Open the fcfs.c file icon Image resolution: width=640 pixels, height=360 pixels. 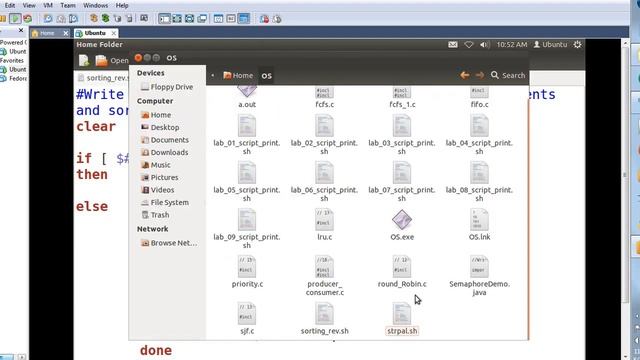(324, 93)
